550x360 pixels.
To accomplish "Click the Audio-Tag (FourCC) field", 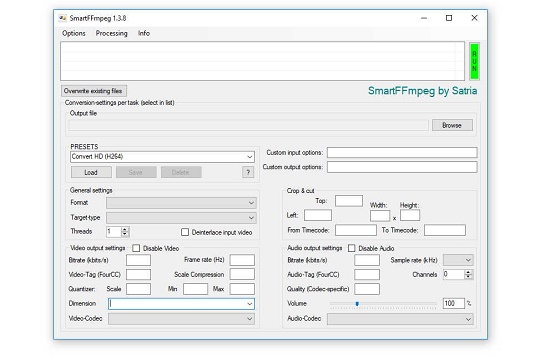I will click(x=367, y=274).
